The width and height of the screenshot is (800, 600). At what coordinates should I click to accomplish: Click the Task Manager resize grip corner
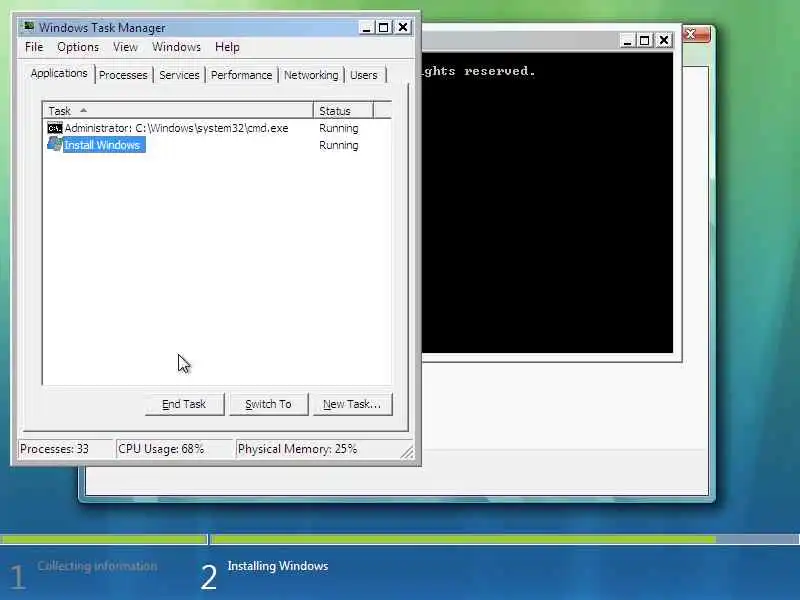coord(407,452)
